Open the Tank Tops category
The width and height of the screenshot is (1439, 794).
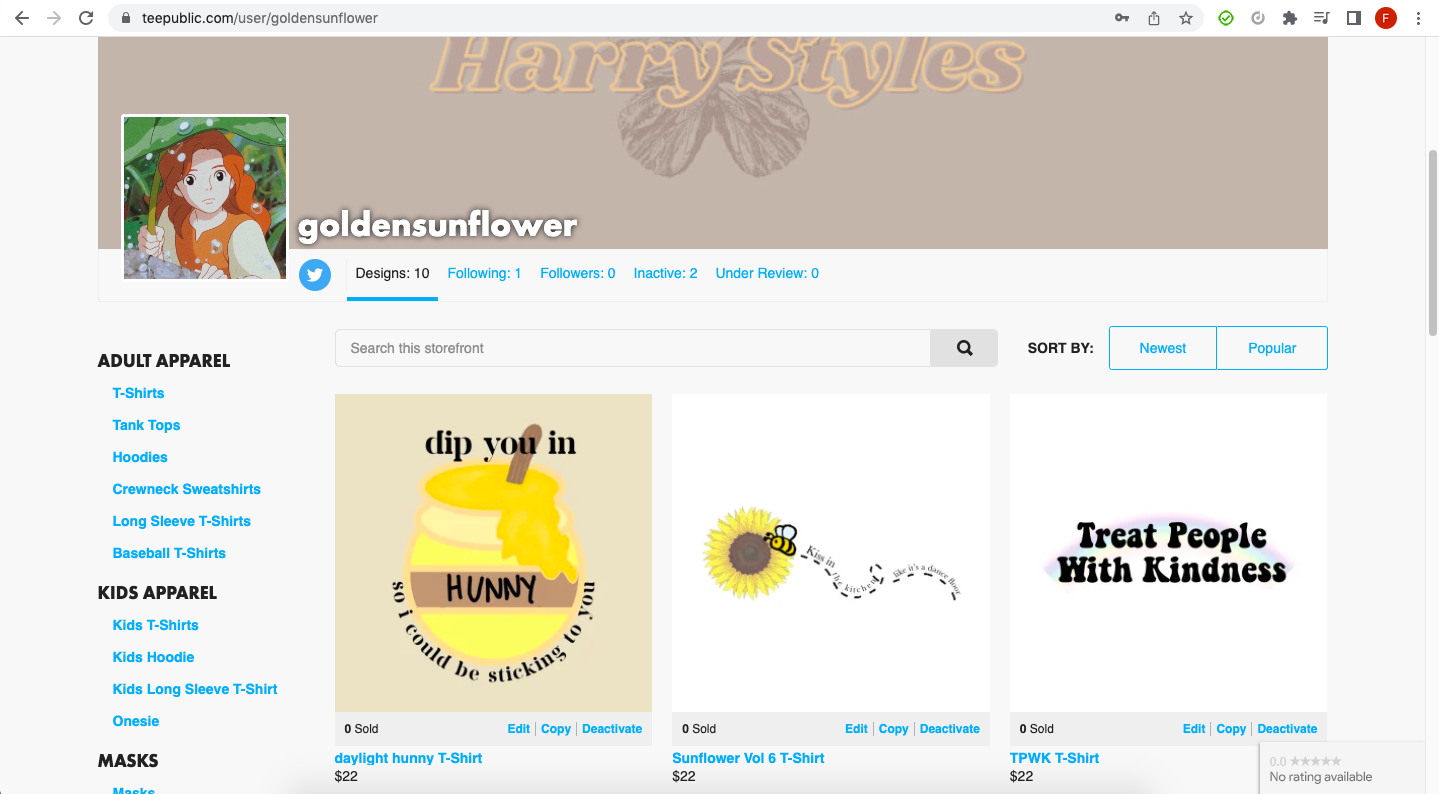click(x=147, y=425)
